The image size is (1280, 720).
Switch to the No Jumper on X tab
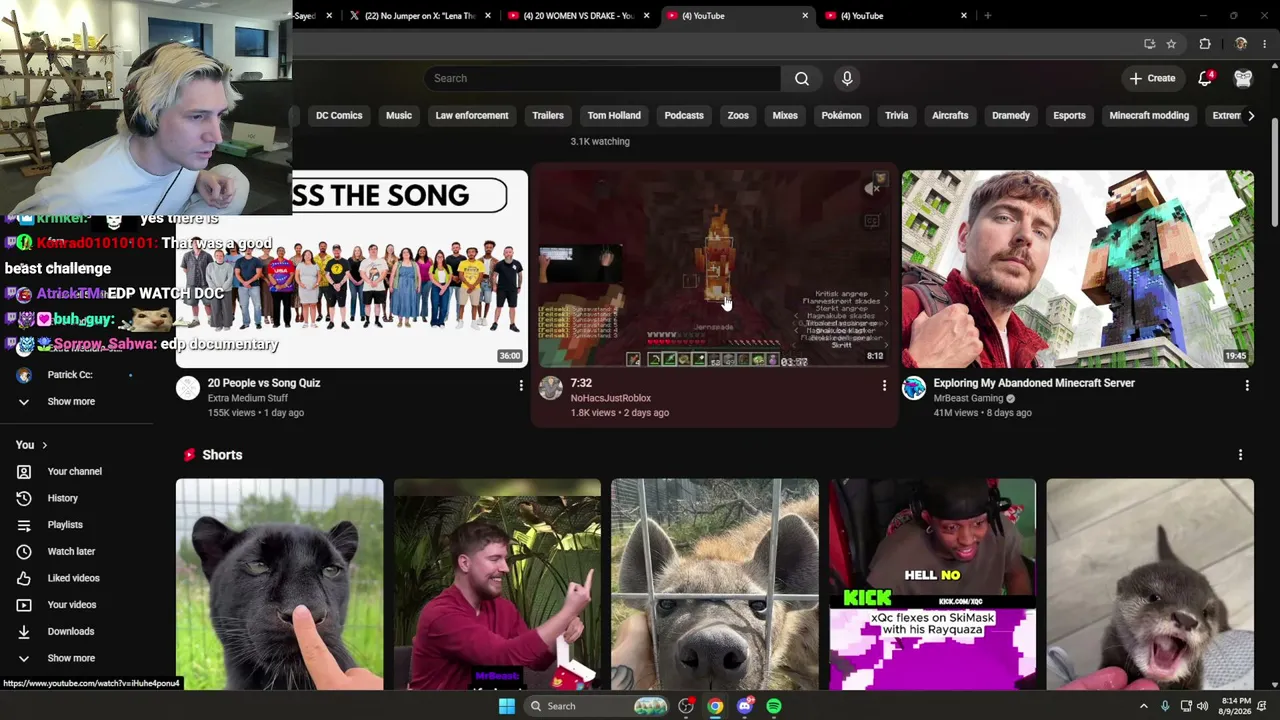(x=419, y=15)
